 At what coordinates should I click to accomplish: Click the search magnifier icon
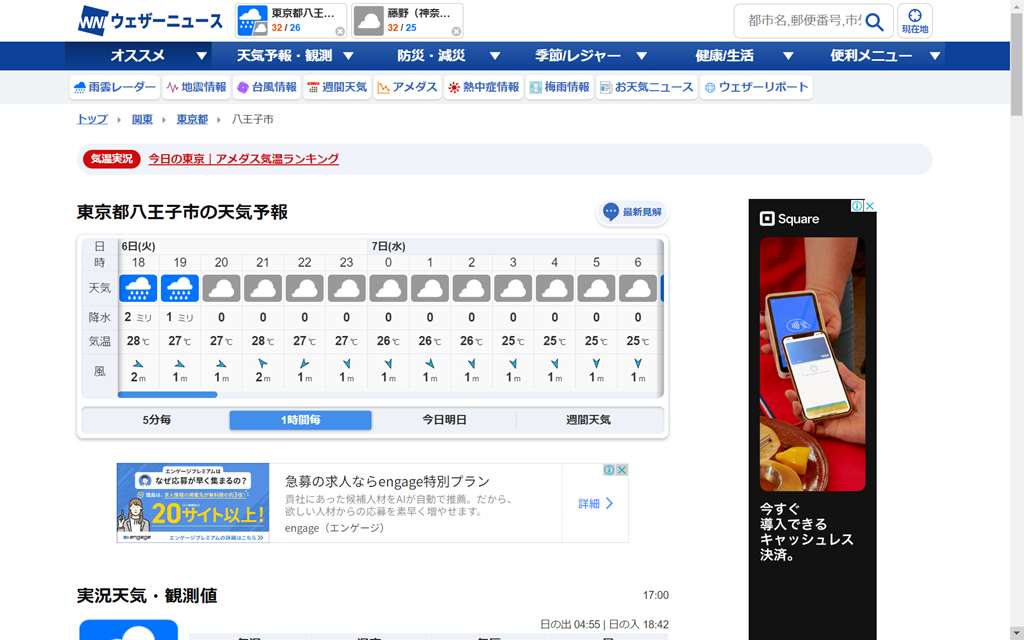874,21
